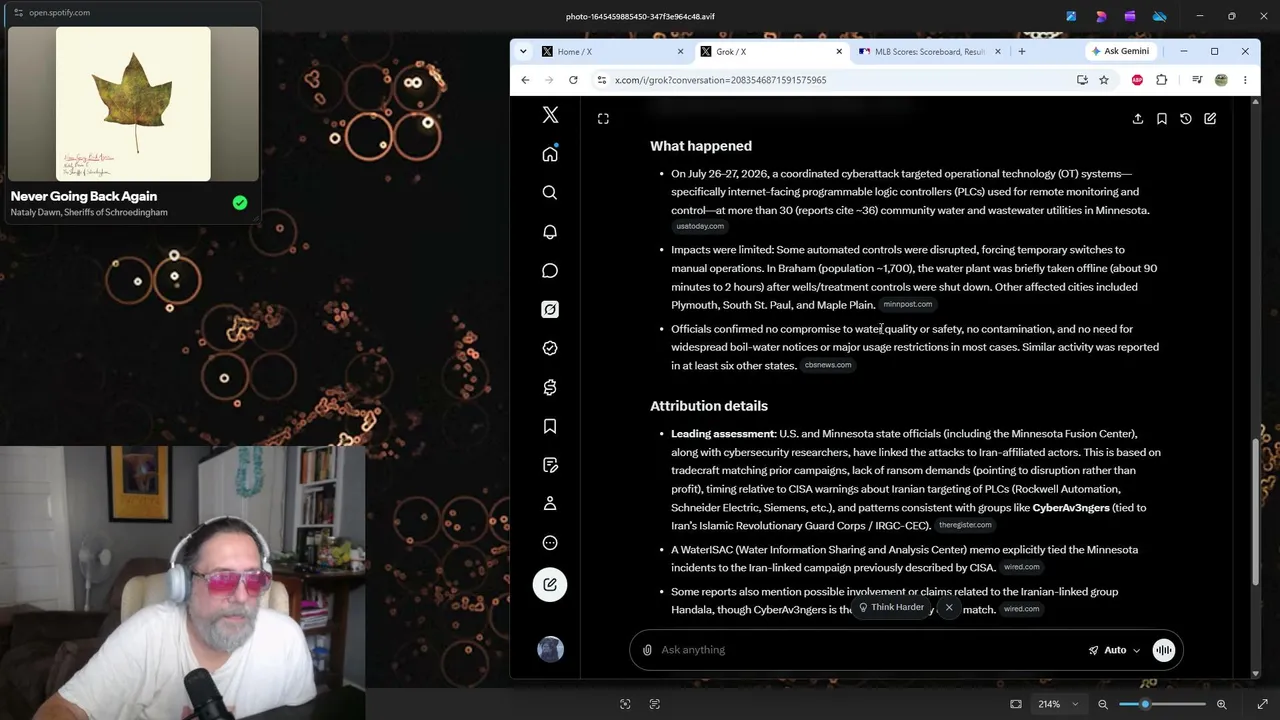The width and height of the screenshot is (1280, 720).
Task: Open the Chrome three-dot menu
Action: click(1245, 80)
